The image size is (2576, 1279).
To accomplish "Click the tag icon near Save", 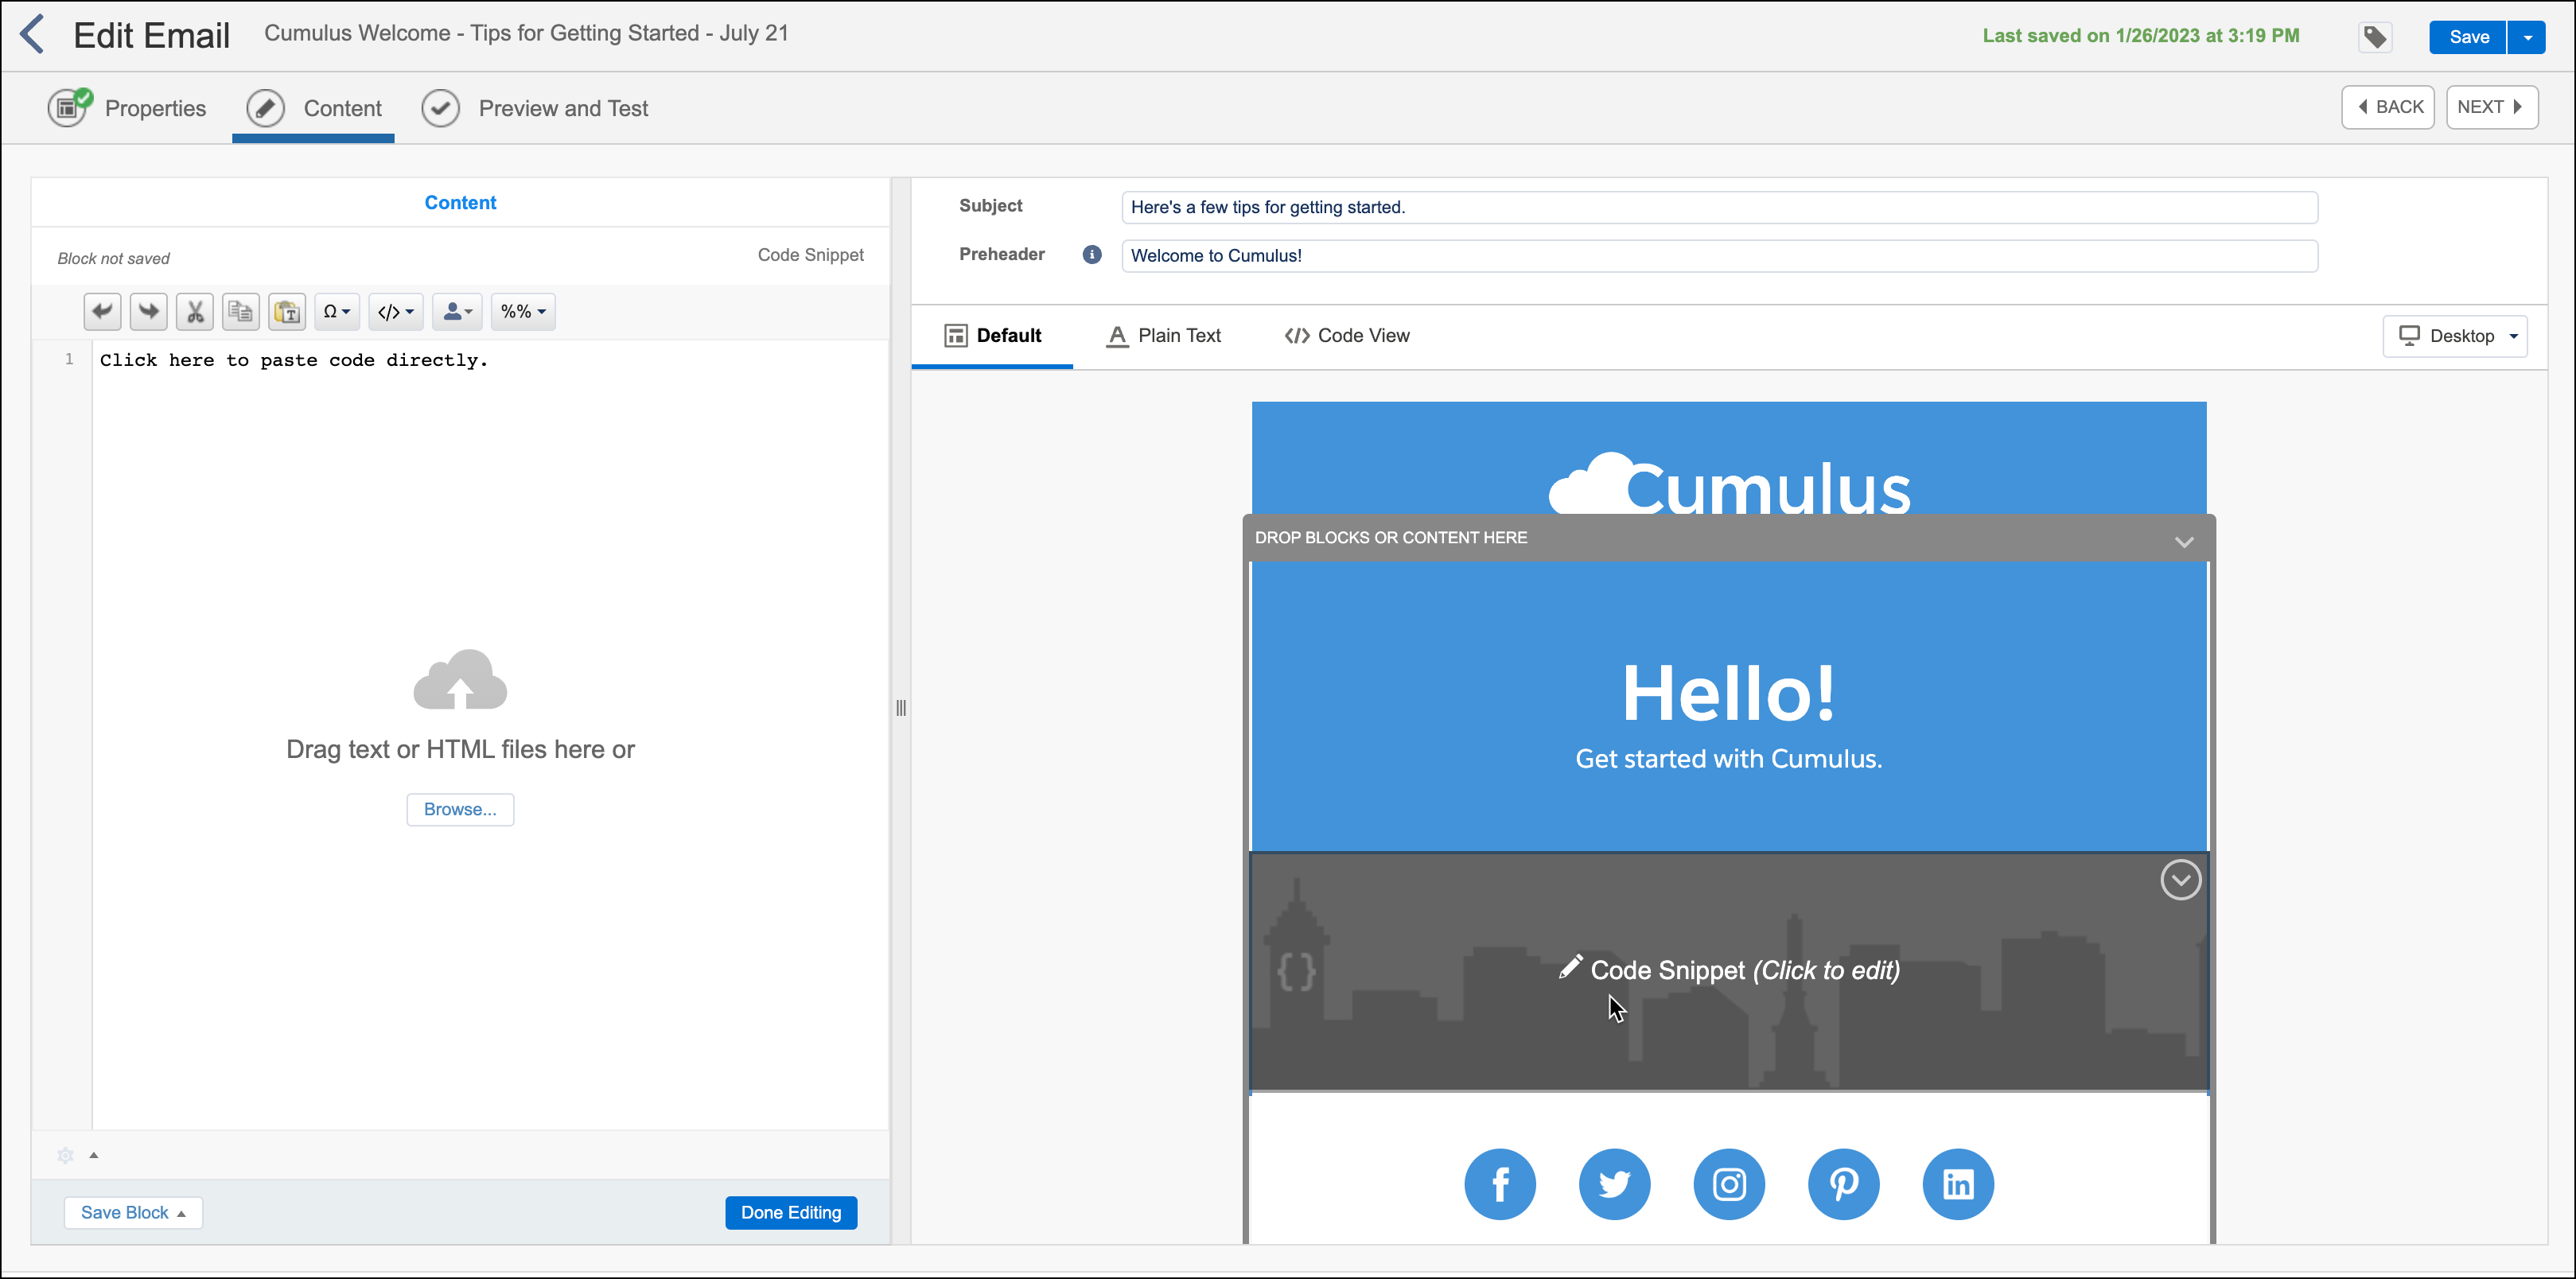I will [2375, 37].
